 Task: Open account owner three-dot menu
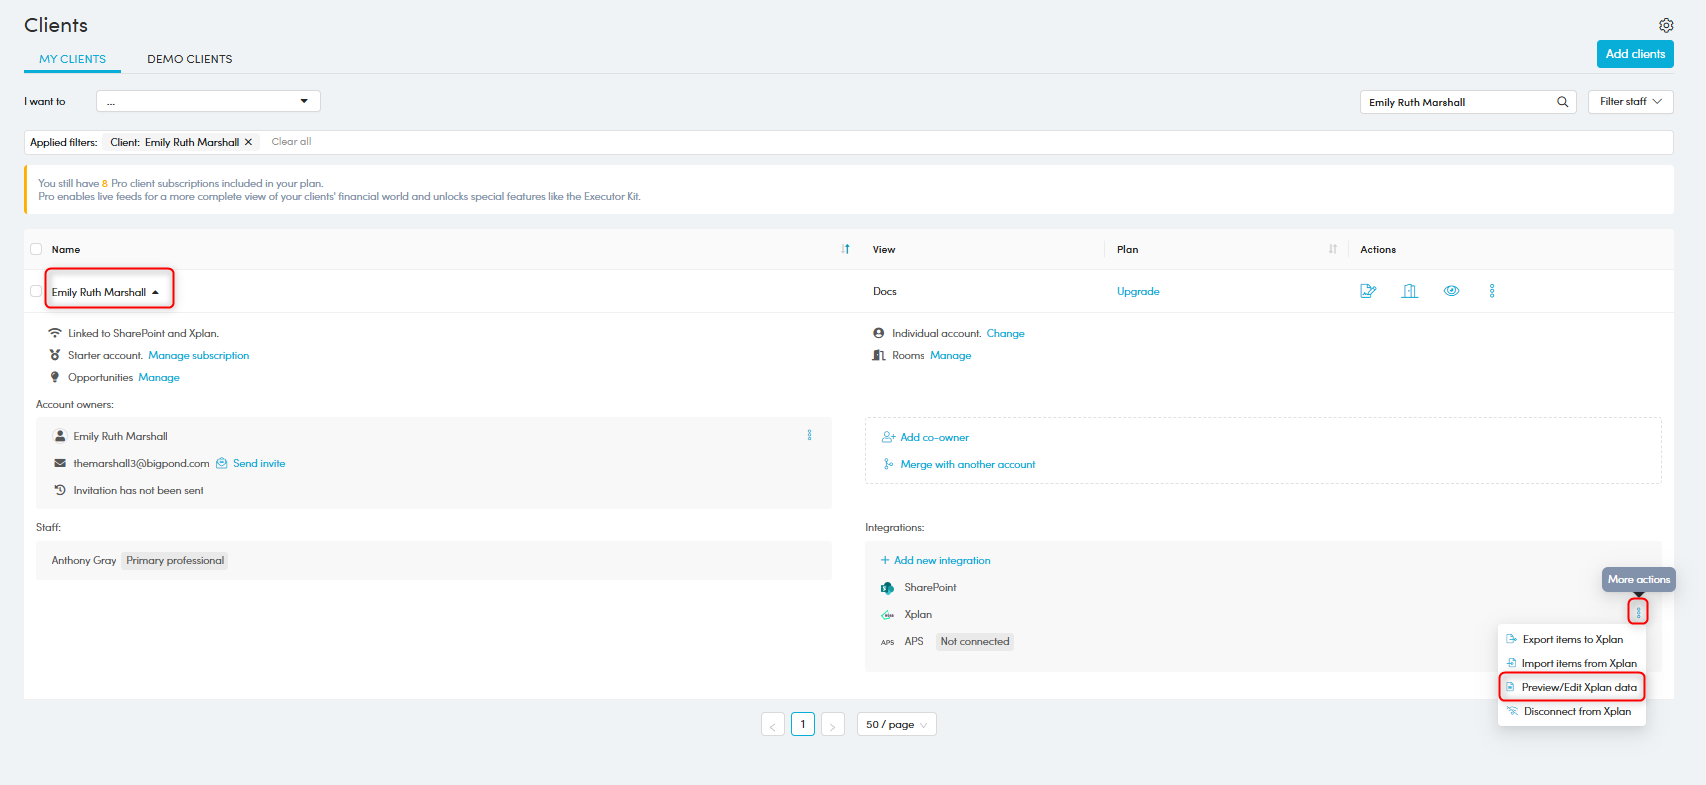tap(809, 435)
